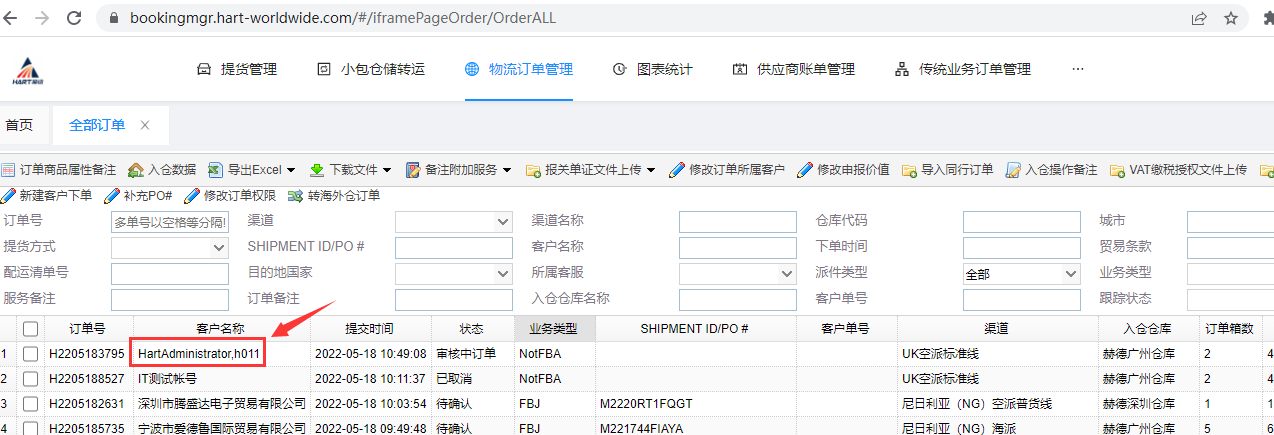This screenshot has width=1274, height=435.
Task: Open 订单商品属性备注 from the toolbar
Action: point(59,170)
